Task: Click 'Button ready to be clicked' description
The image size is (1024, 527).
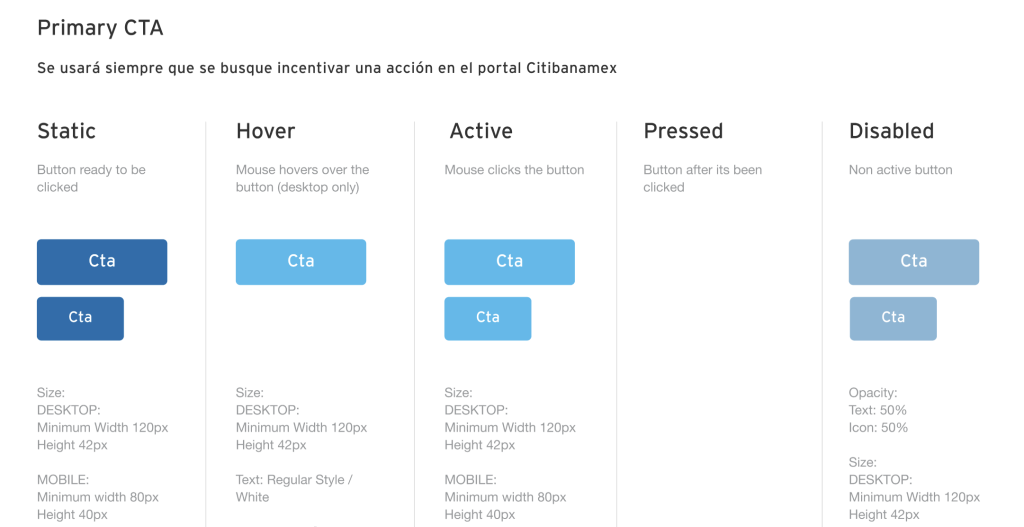Action: click(91, 178)
